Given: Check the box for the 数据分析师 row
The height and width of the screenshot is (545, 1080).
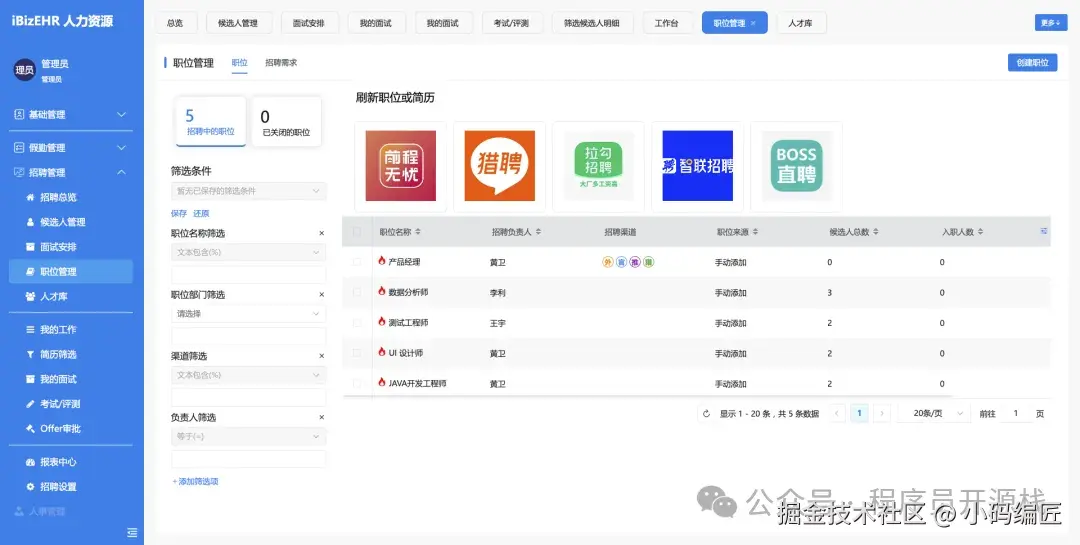Looking at the screenshot, I should (357, 292).
